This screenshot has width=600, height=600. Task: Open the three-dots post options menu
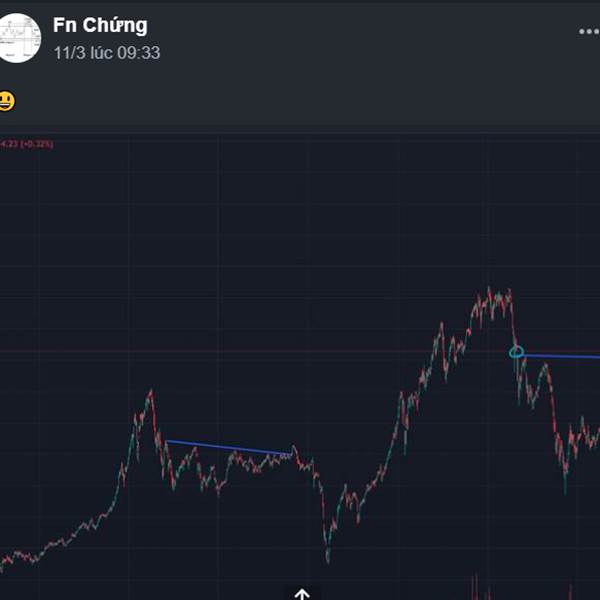(589, 31)
